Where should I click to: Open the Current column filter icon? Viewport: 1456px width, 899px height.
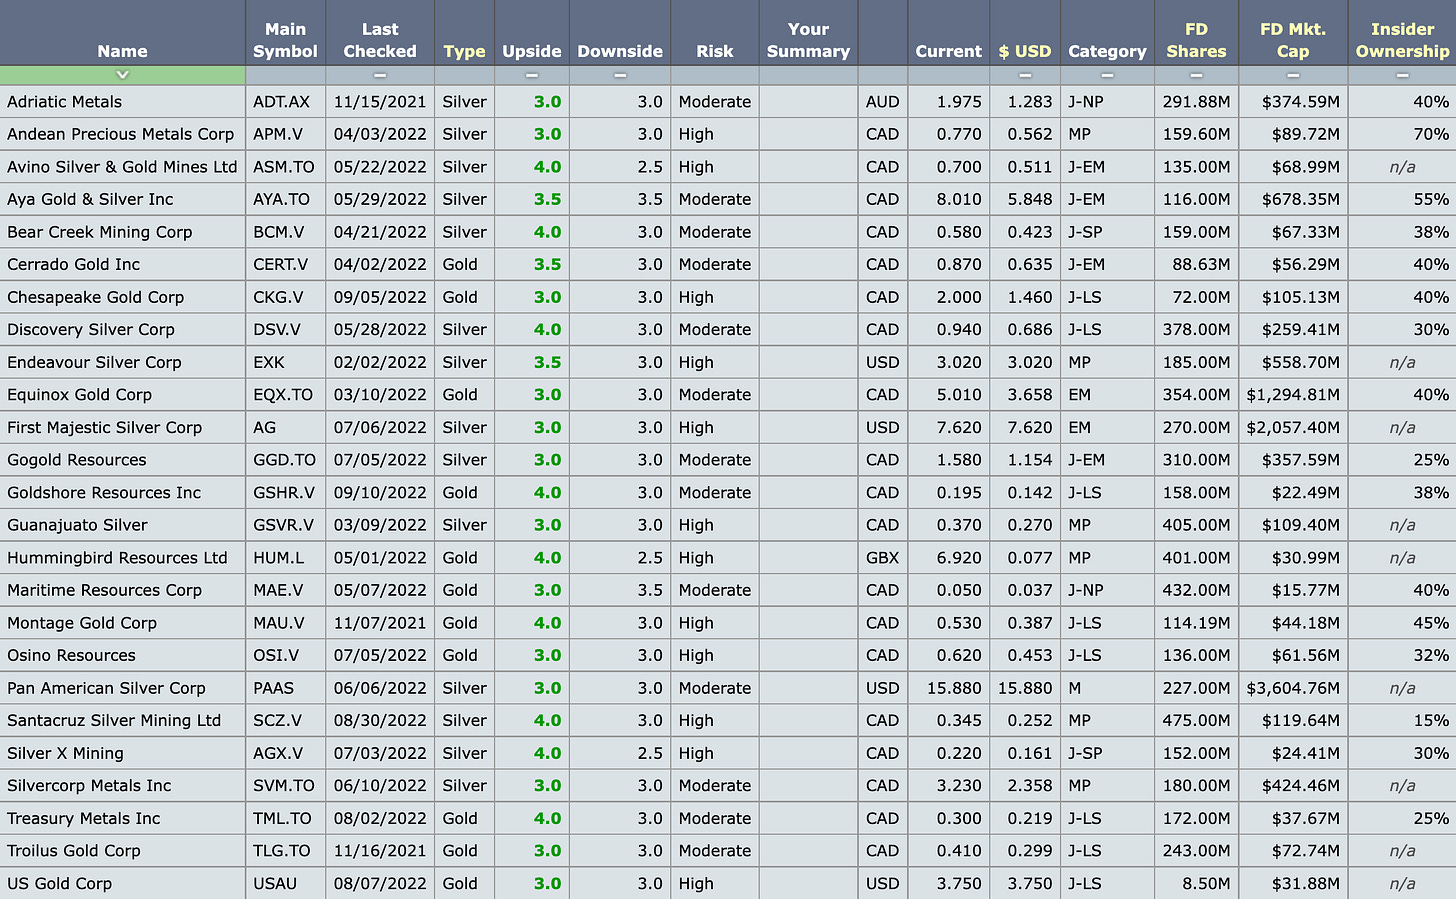coord(948,75)
